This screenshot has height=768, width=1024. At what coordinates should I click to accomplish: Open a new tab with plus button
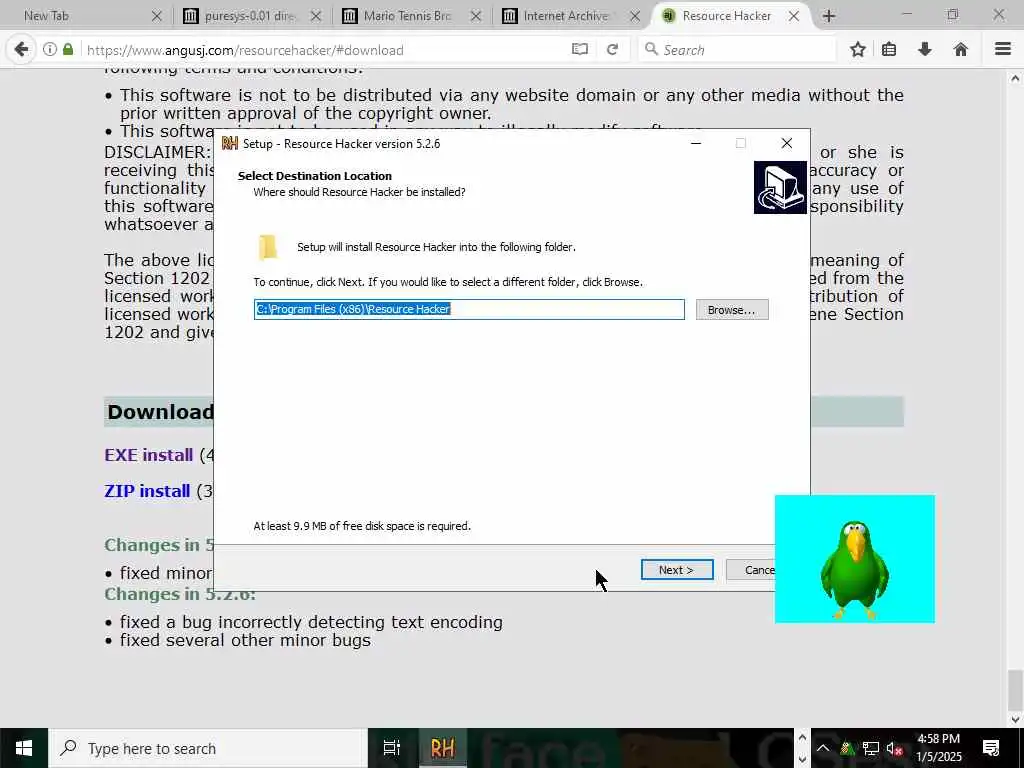tap(829, 16)
